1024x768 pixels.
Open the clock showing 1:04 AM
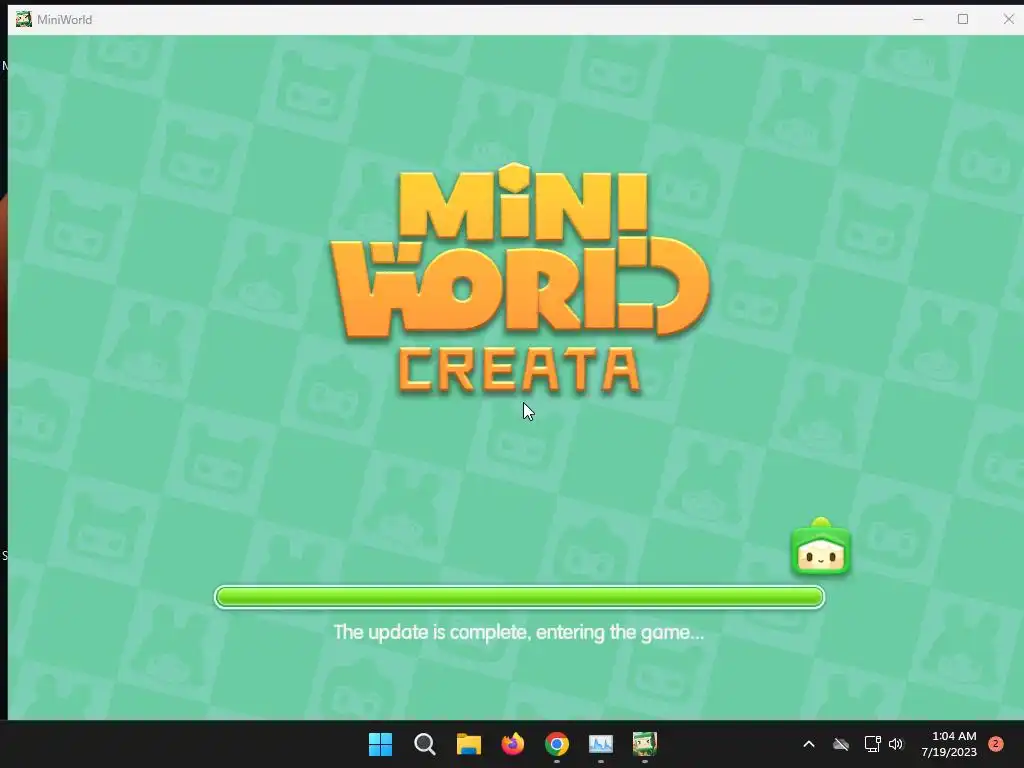(949, 744)
